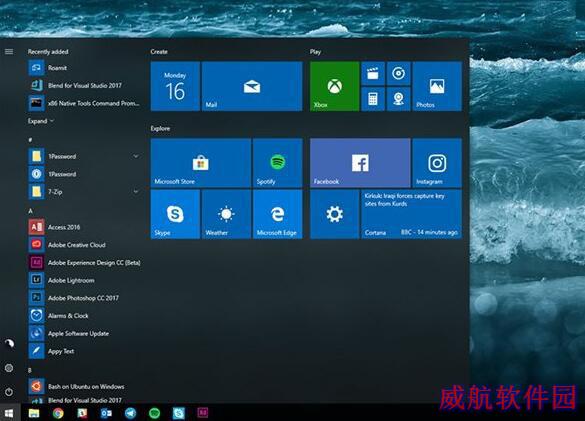Open the Mail tile
The width and height of the screenshot is (585, 421).
point(252,86)
